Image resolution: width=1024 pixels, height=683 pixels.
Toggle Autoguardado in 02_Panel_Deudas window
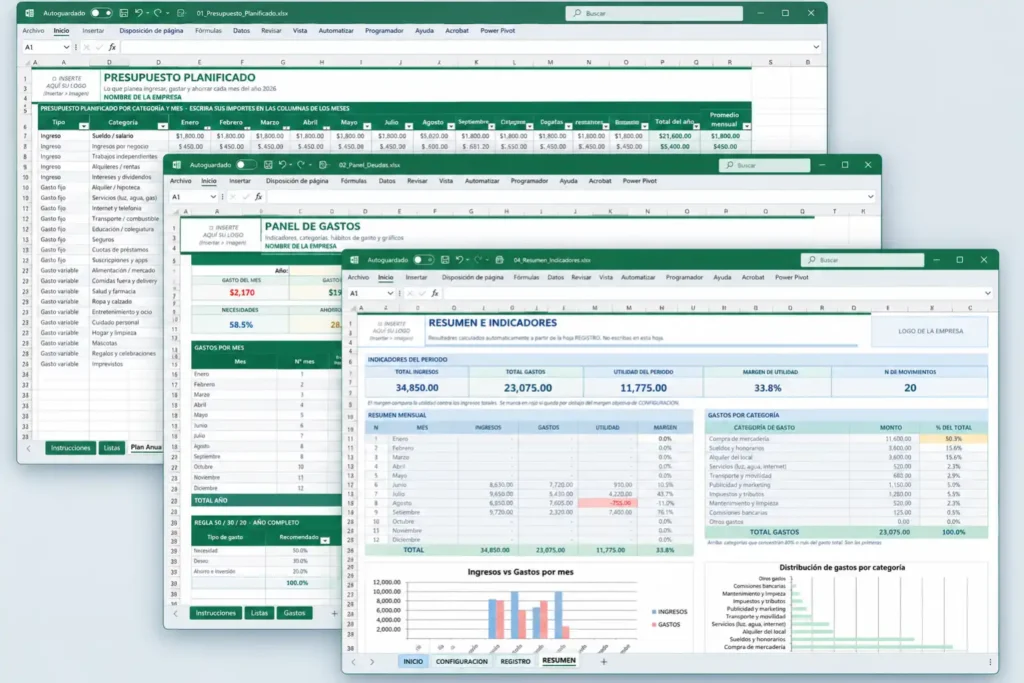[246, 165]
